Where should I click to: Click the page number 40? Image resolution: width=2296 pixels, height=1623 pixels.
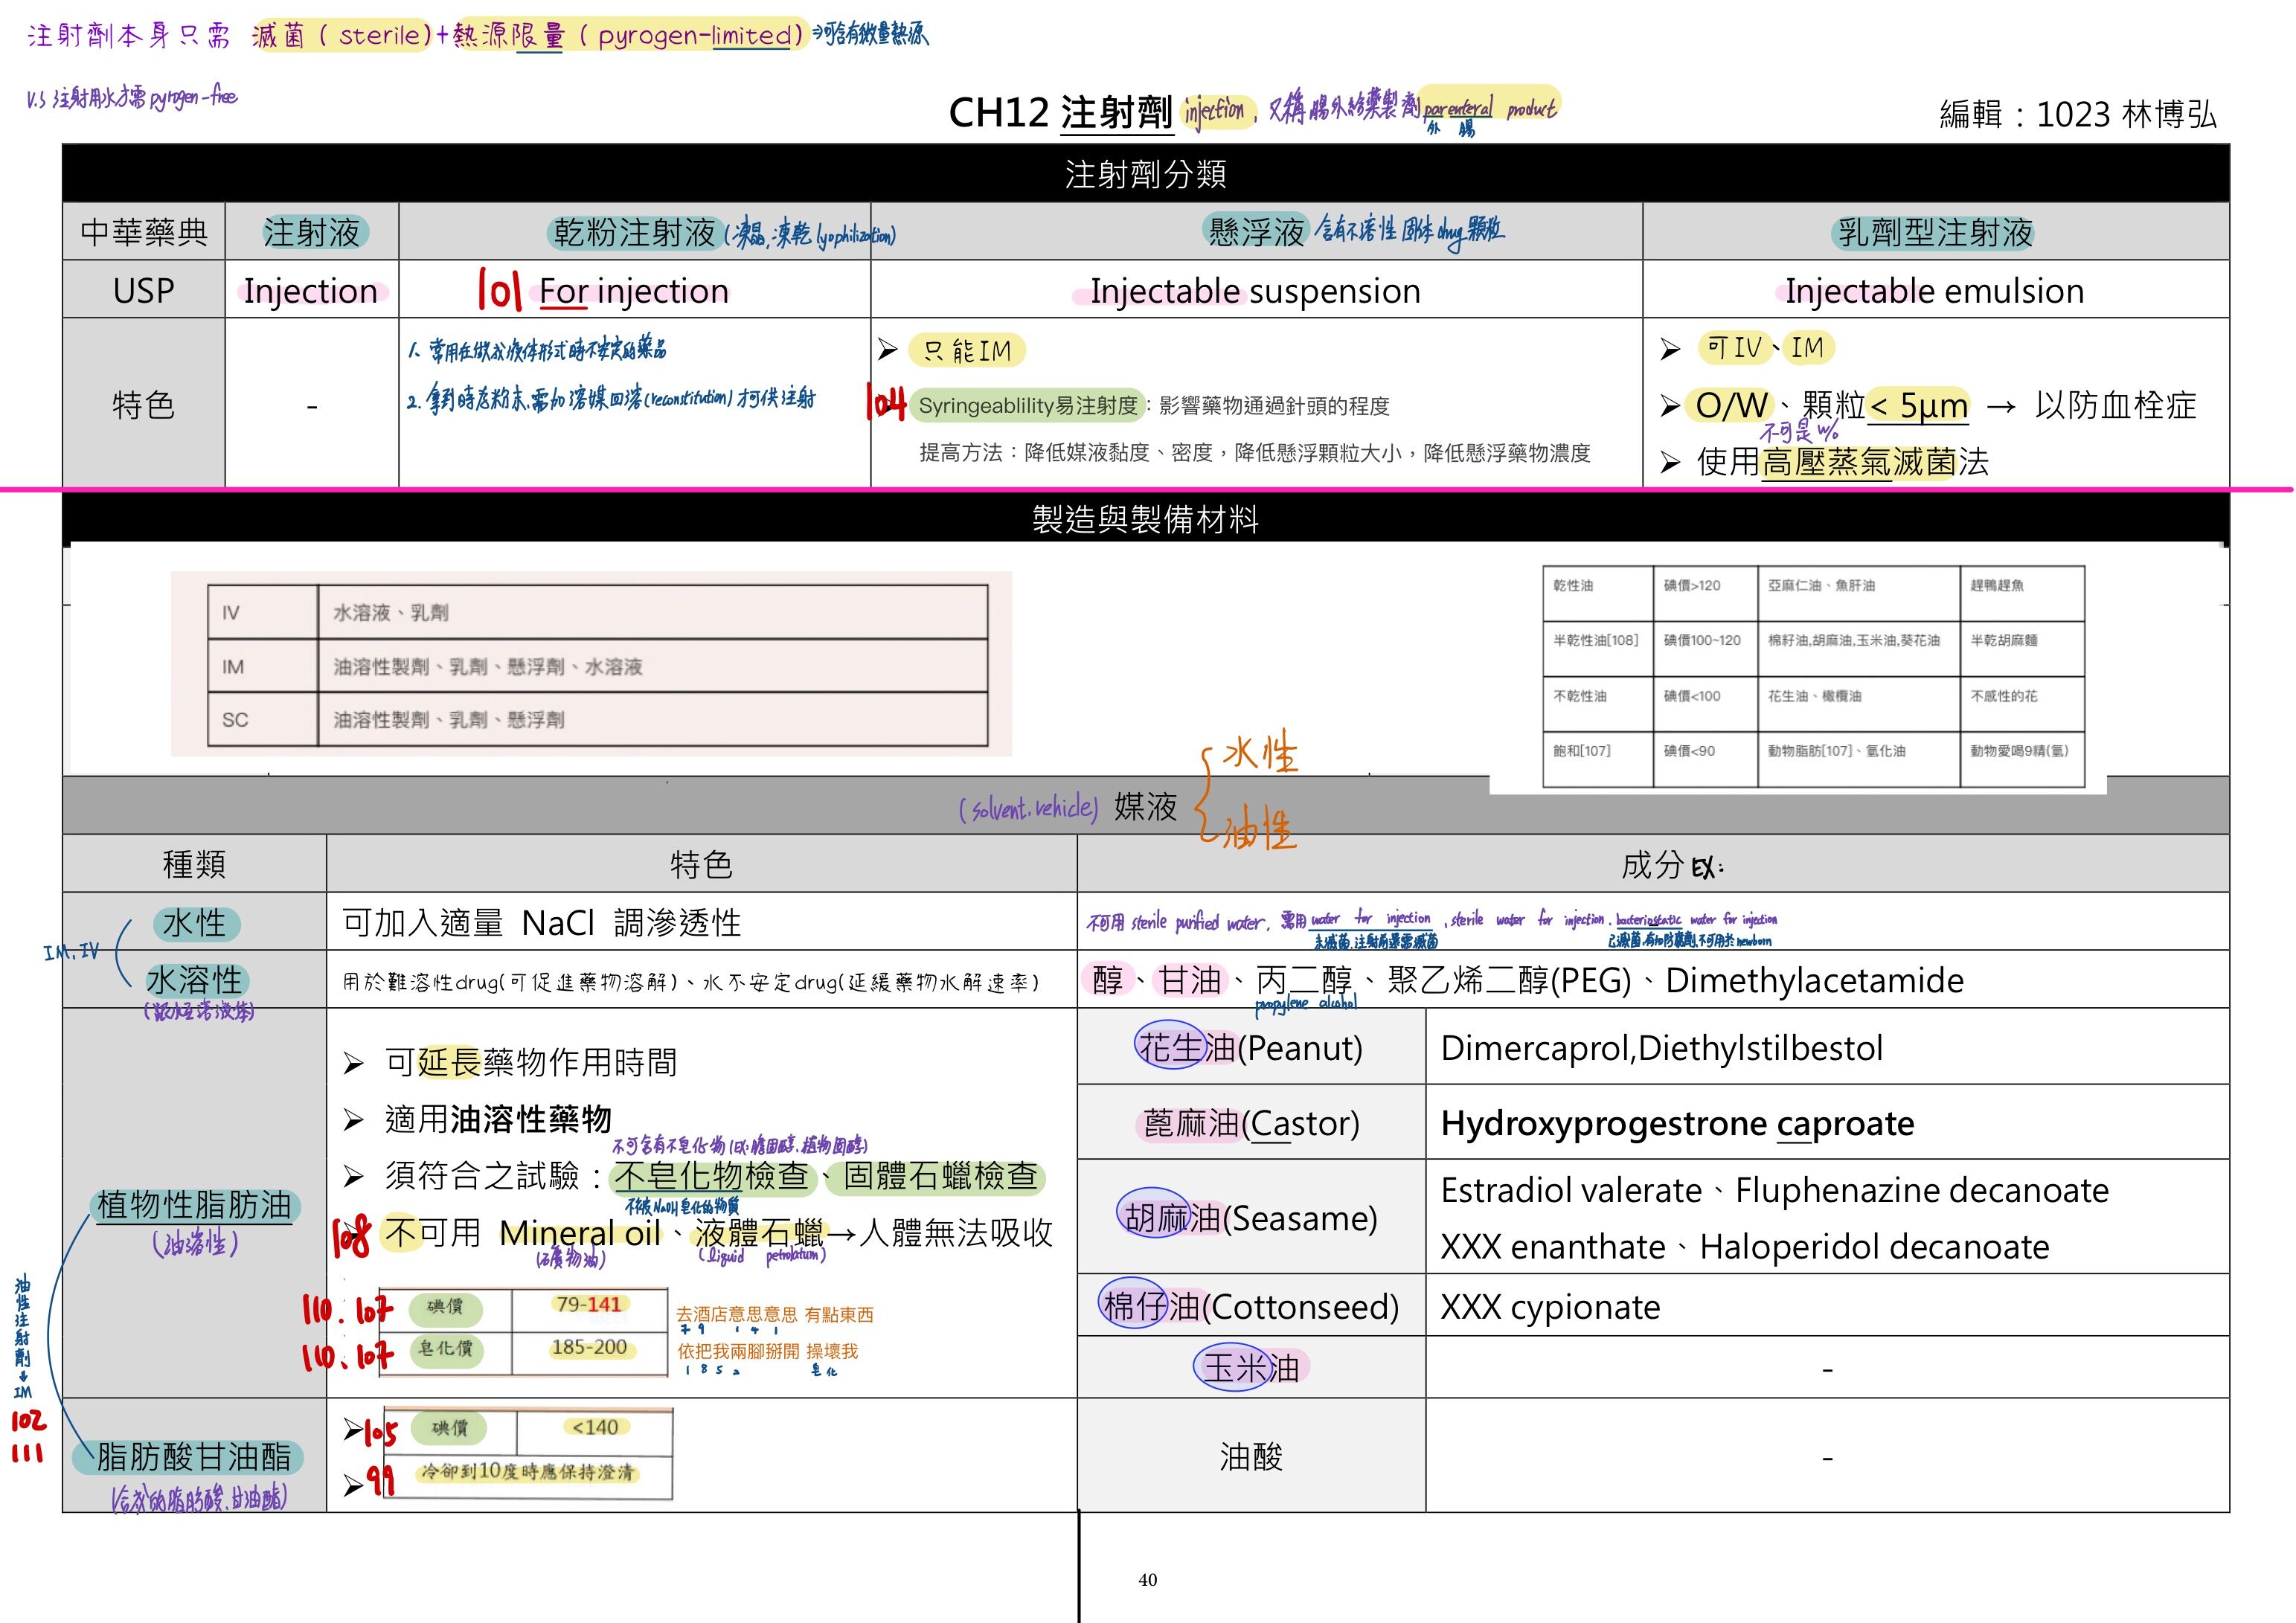(1147, 1580)
